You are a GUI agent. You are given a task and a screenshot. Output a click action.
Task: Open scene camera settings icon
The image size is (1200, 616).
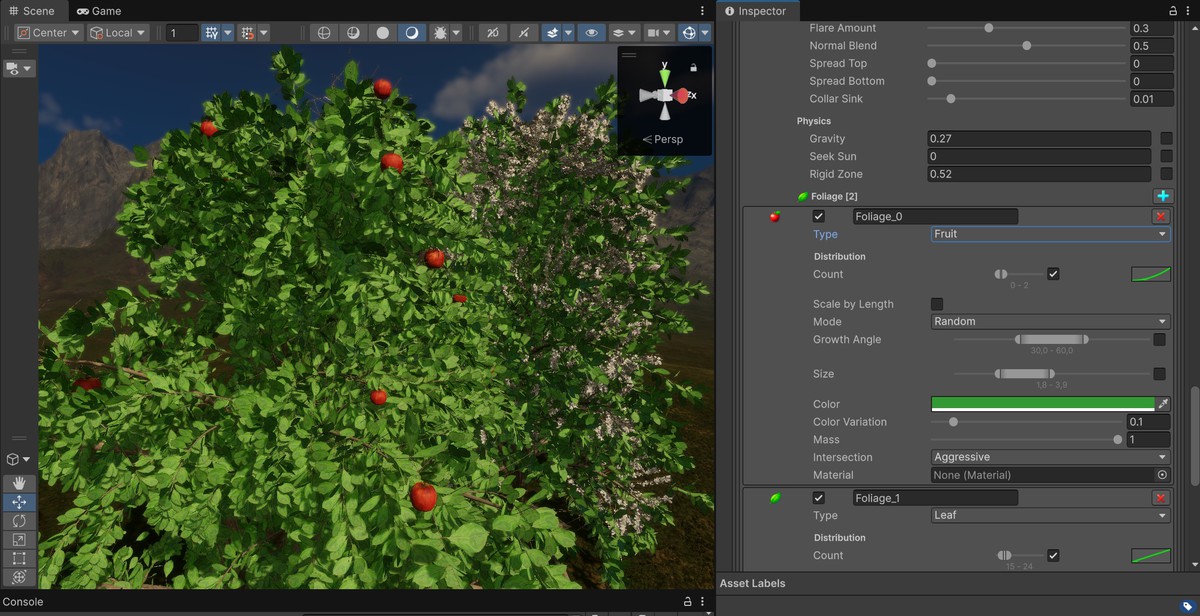pos(655,32)
